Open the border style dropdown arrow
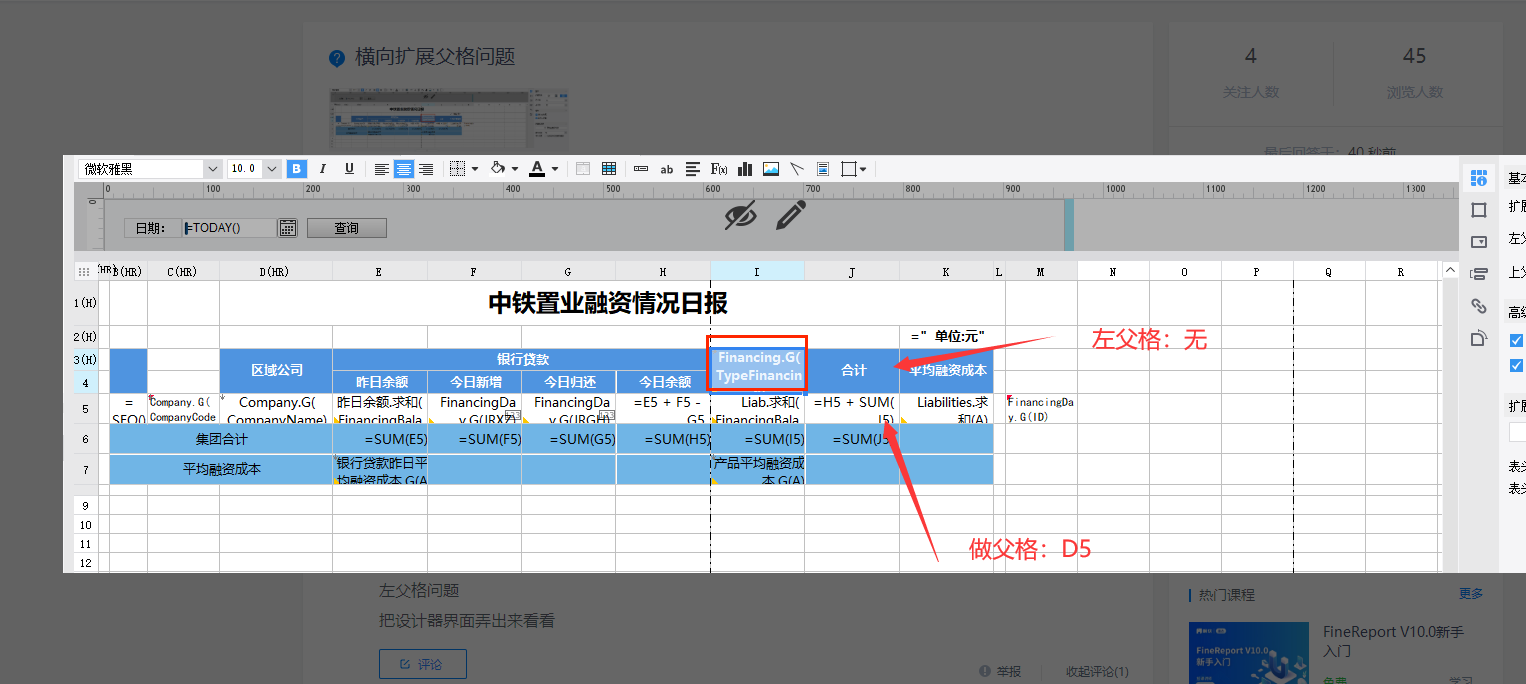 point(475,169)
